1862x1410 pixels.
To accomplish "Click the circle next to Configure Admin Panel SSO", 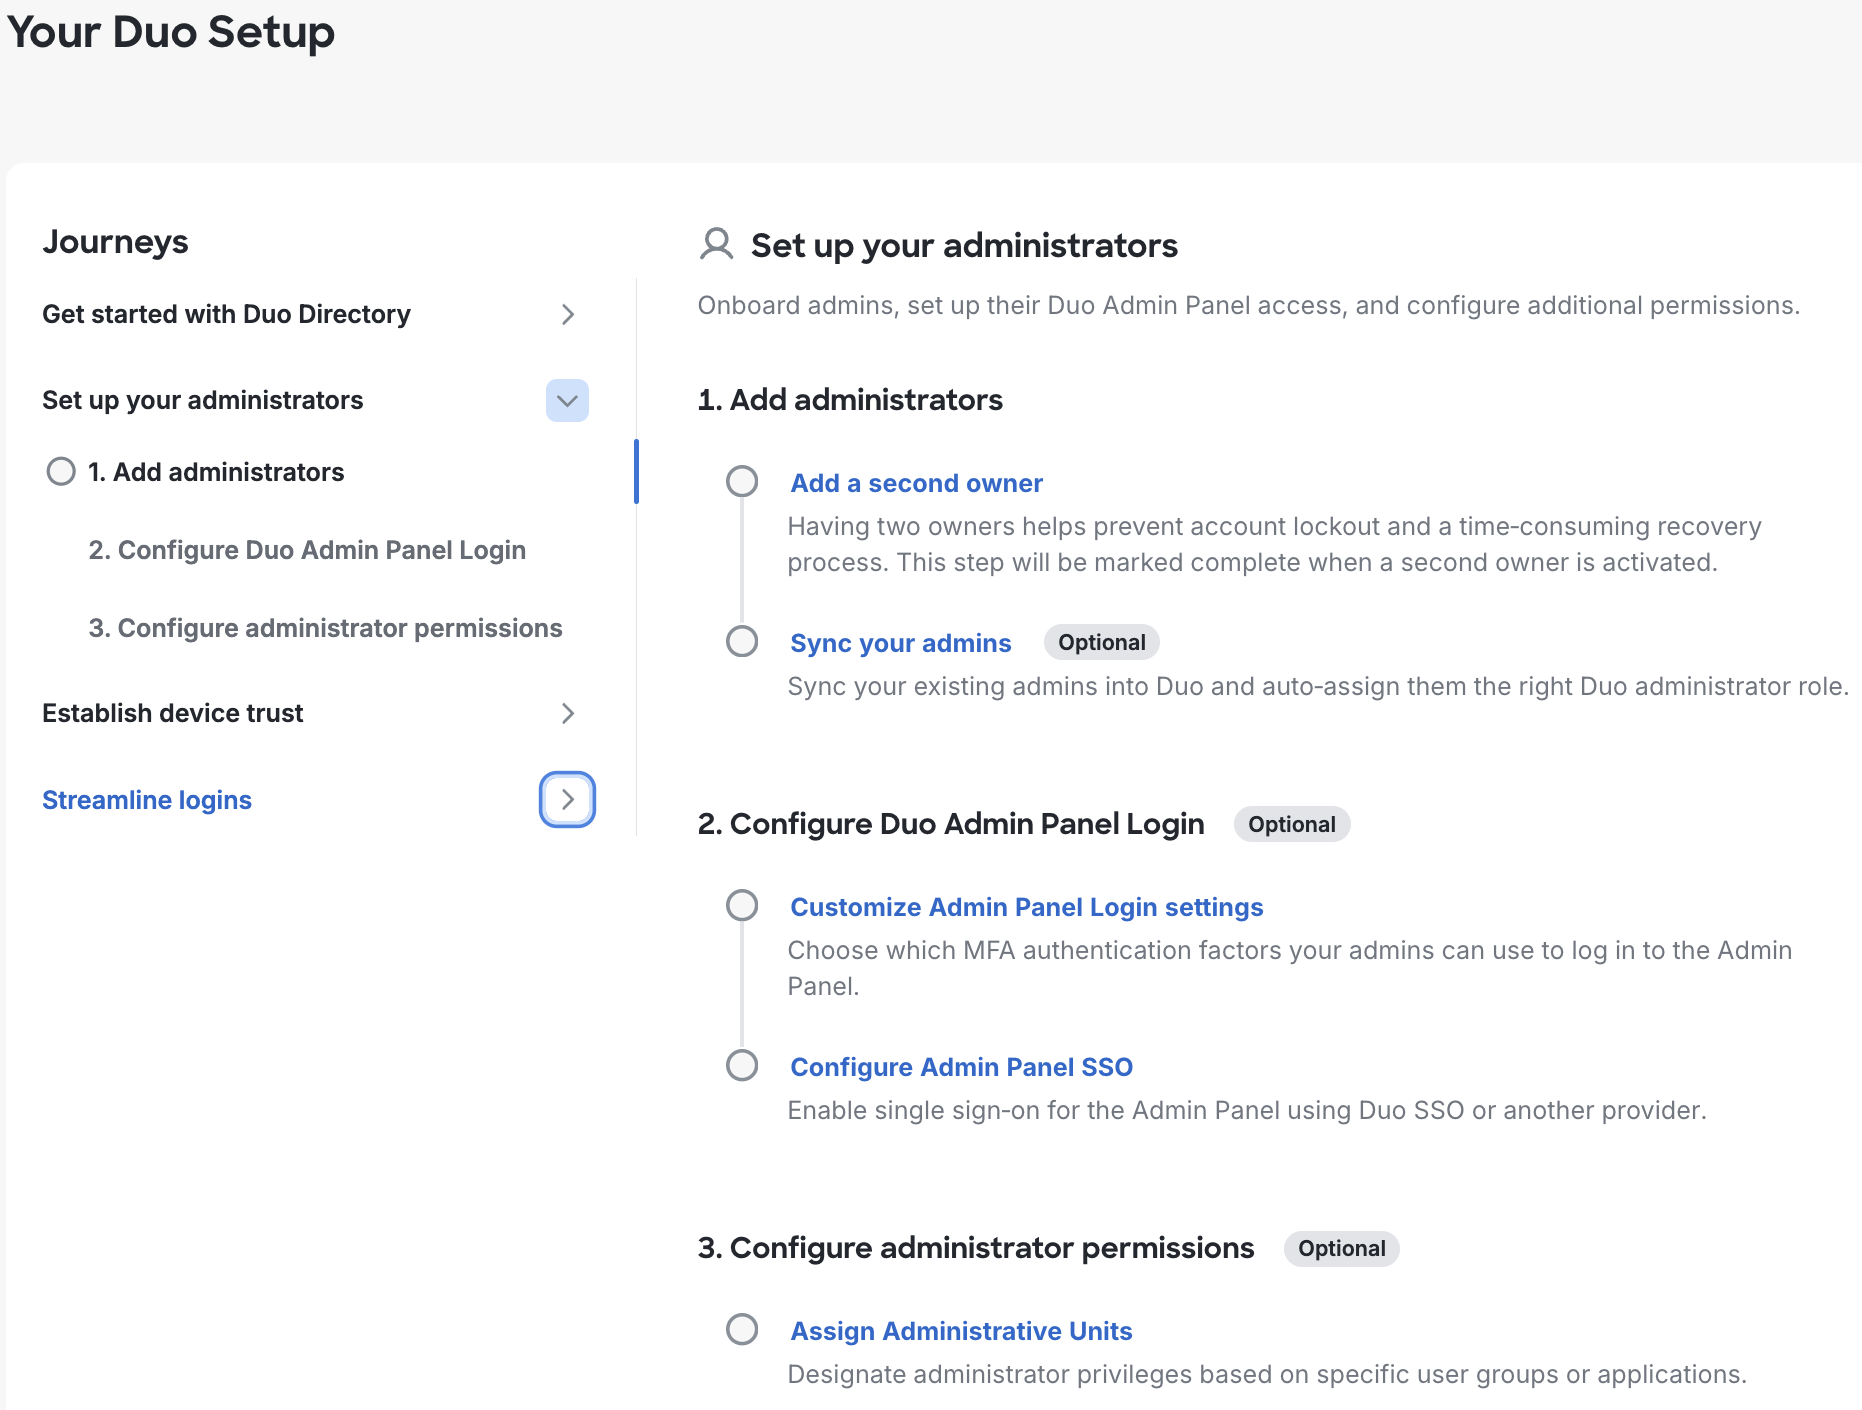I will coord(742,1065).
